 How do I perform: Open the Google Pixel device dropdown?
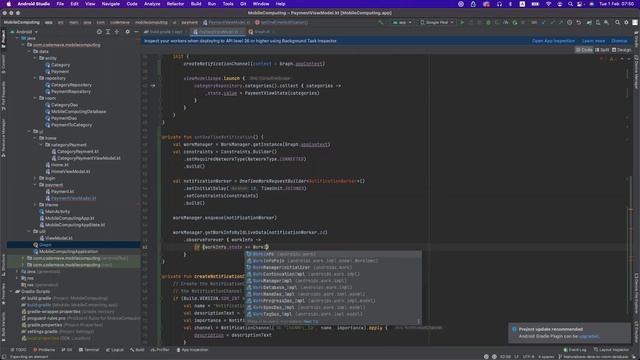(x=437, y=22)
